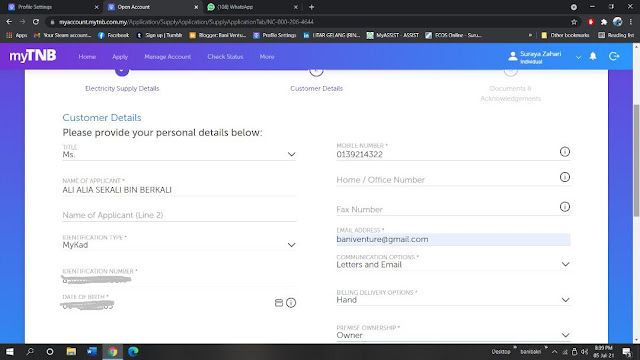The height and width of the screenshot is (360, 640).
Task: Show info for Mobile Number field
Action: pos(564,152)
